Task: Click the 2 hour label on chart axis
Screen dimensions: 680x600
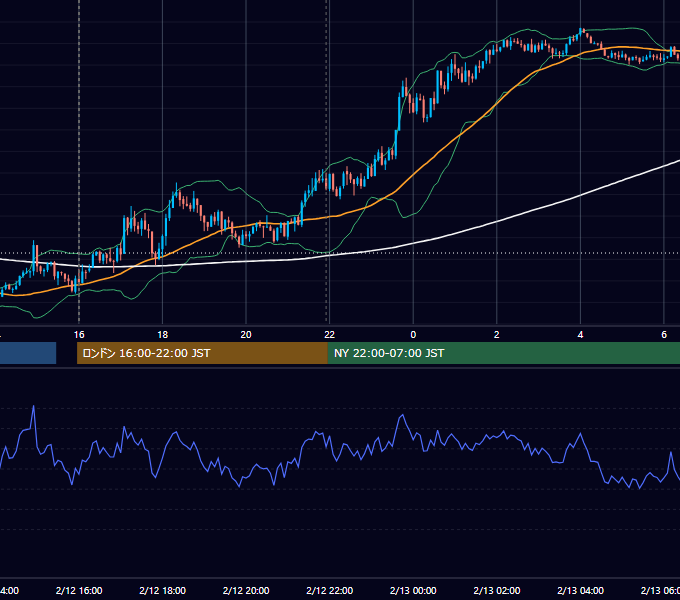Action: (497, 335)
